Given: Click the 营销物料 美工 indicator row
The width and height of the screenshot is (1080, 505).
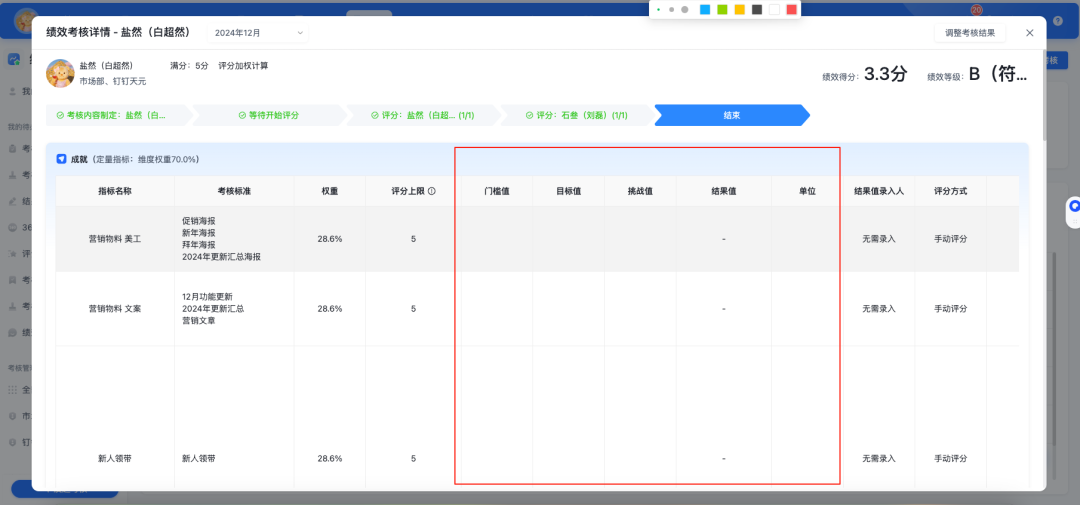Looking at the screenshot, I should pyautogui.click(x=115, y=239).
